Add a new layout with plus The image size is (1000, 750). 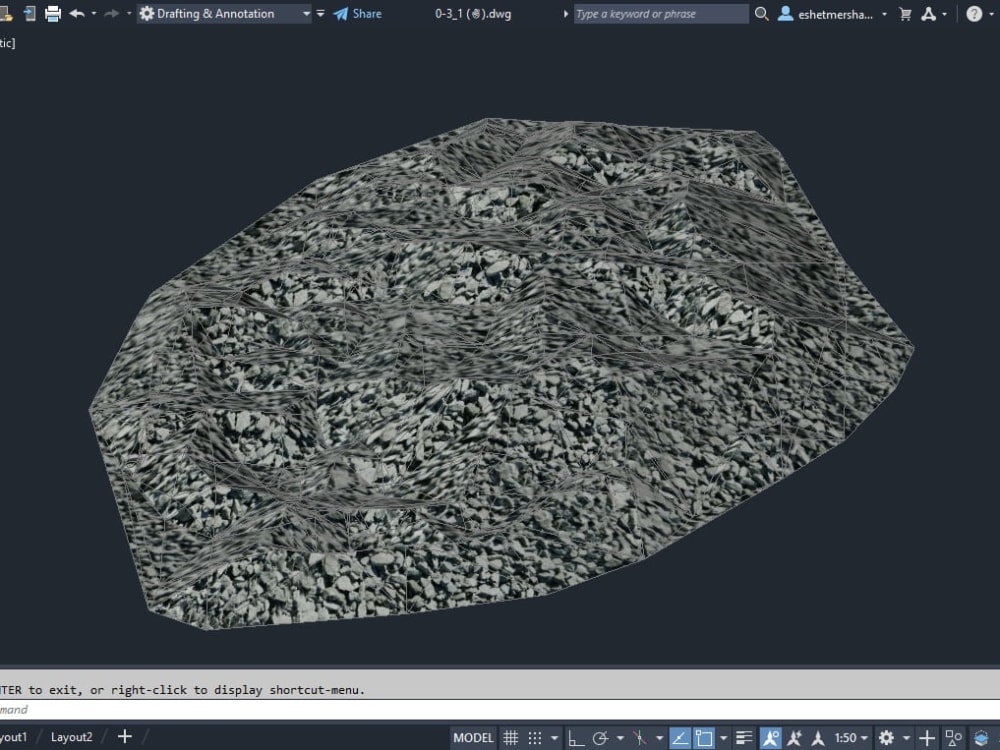[125, 737]
